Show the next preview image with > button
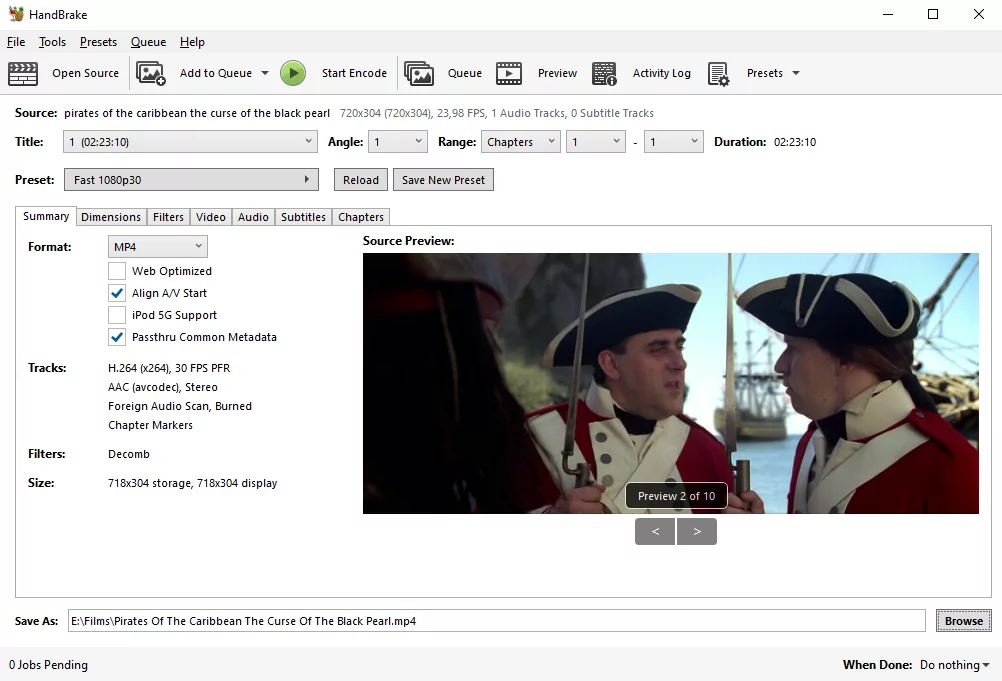This screenshot has width=1002, height=681. tap(697, 532)
